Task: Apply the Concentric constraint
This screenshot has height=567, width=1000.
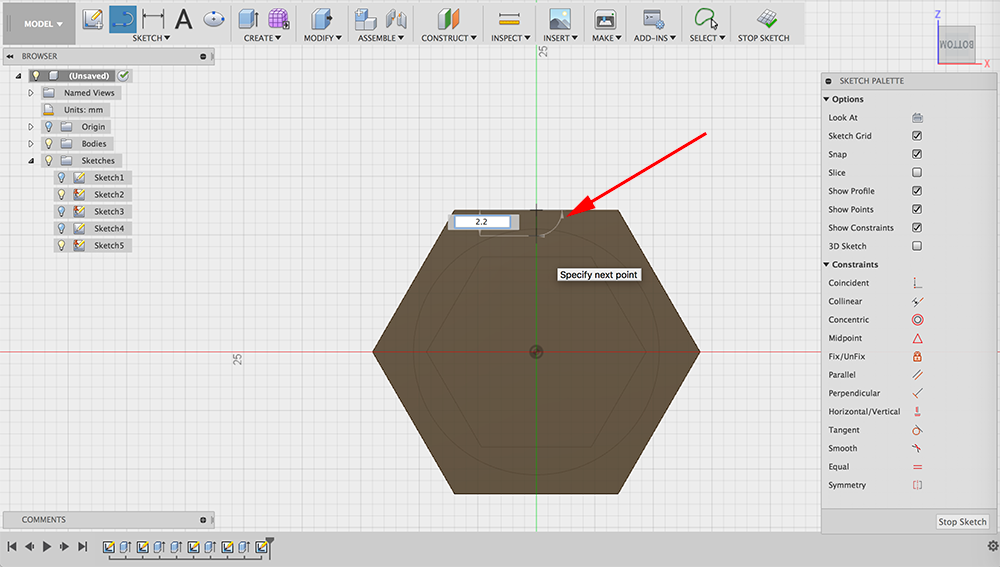Action: coord(917,320)
